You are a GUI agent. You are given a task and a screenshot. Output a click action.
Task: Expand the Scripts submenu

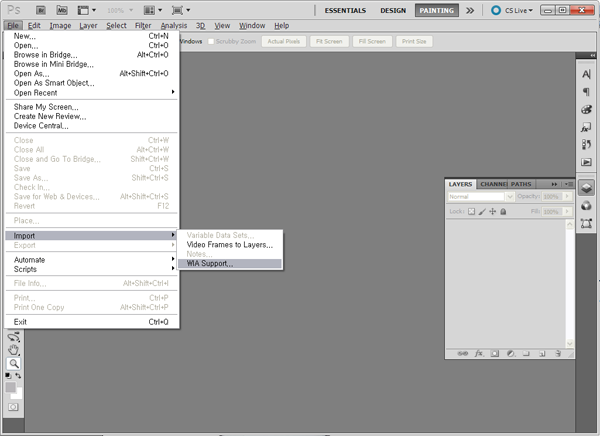pos(91,269)
